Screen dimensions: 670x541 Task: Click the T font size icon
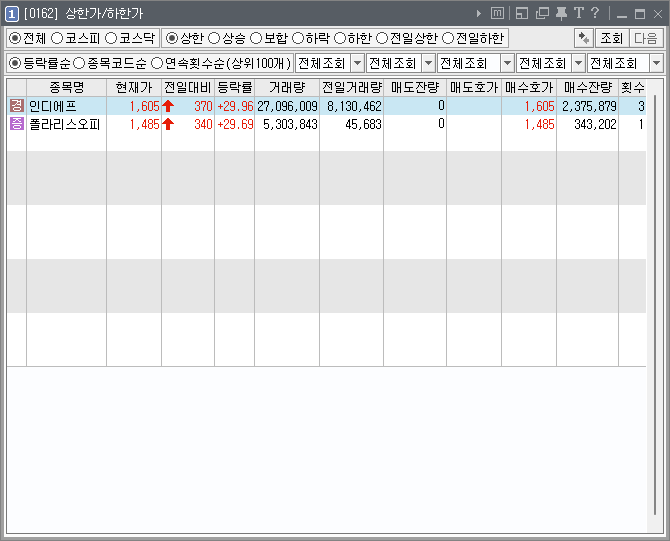[579, 13]
